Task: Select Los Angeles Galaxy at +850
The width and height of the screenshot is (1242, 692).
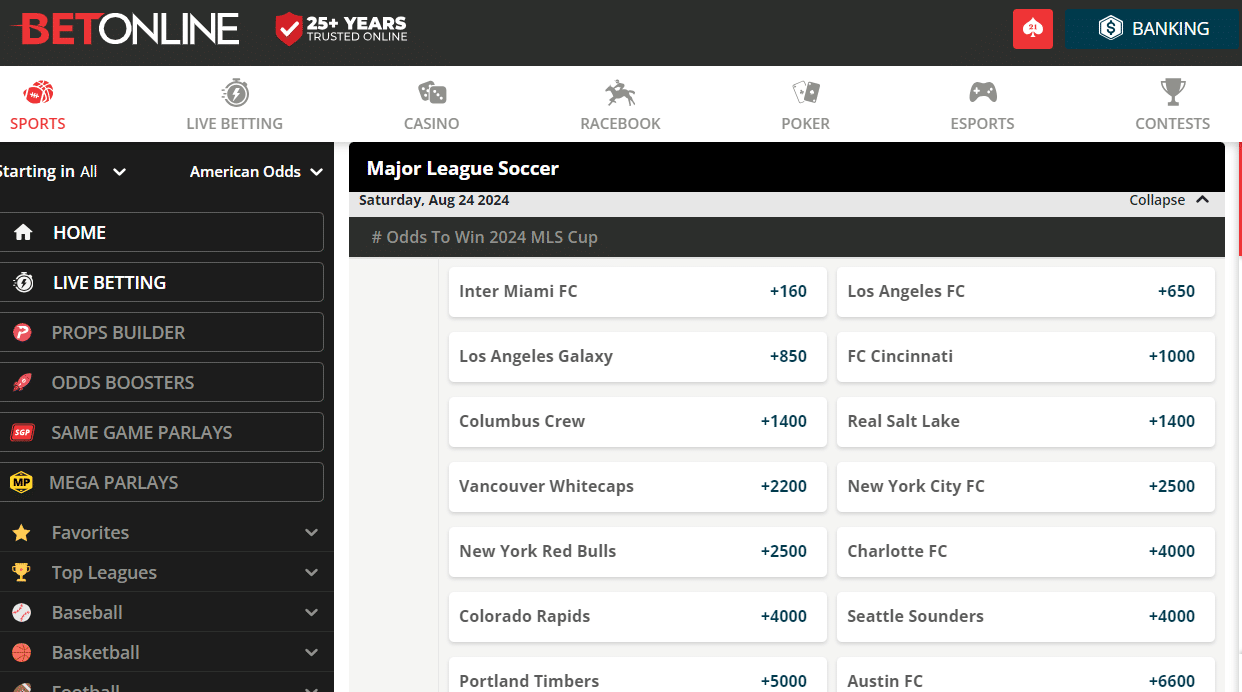Action: 638,357
